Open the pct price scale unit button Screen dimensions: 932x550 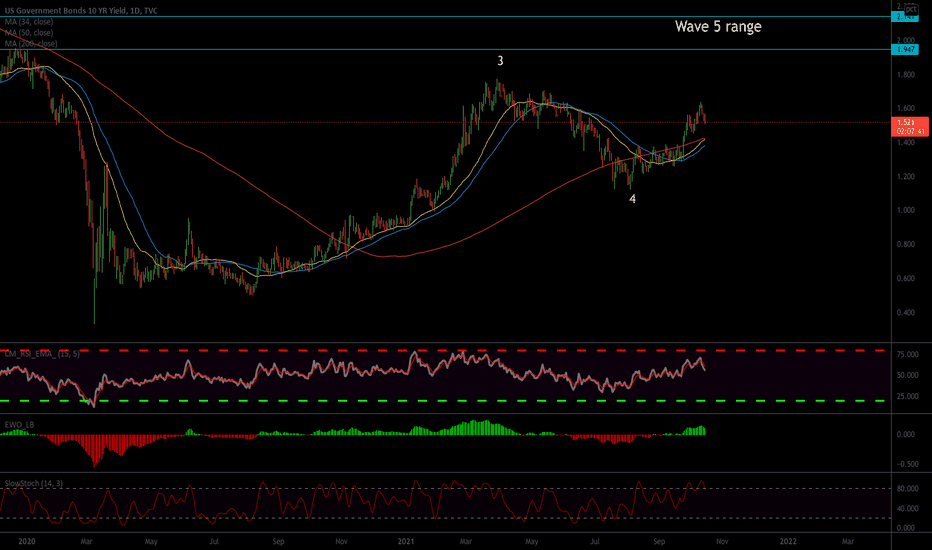click(911, 9)
